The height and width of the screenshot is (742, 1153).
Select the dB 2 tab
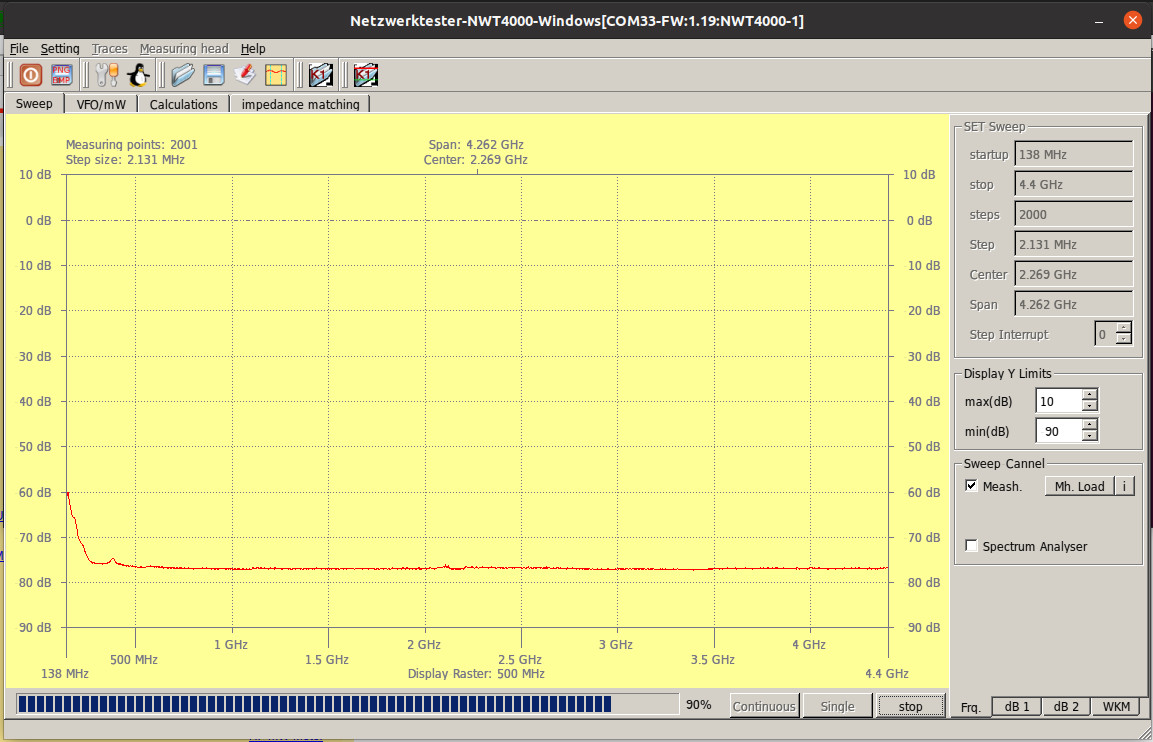1066,707
